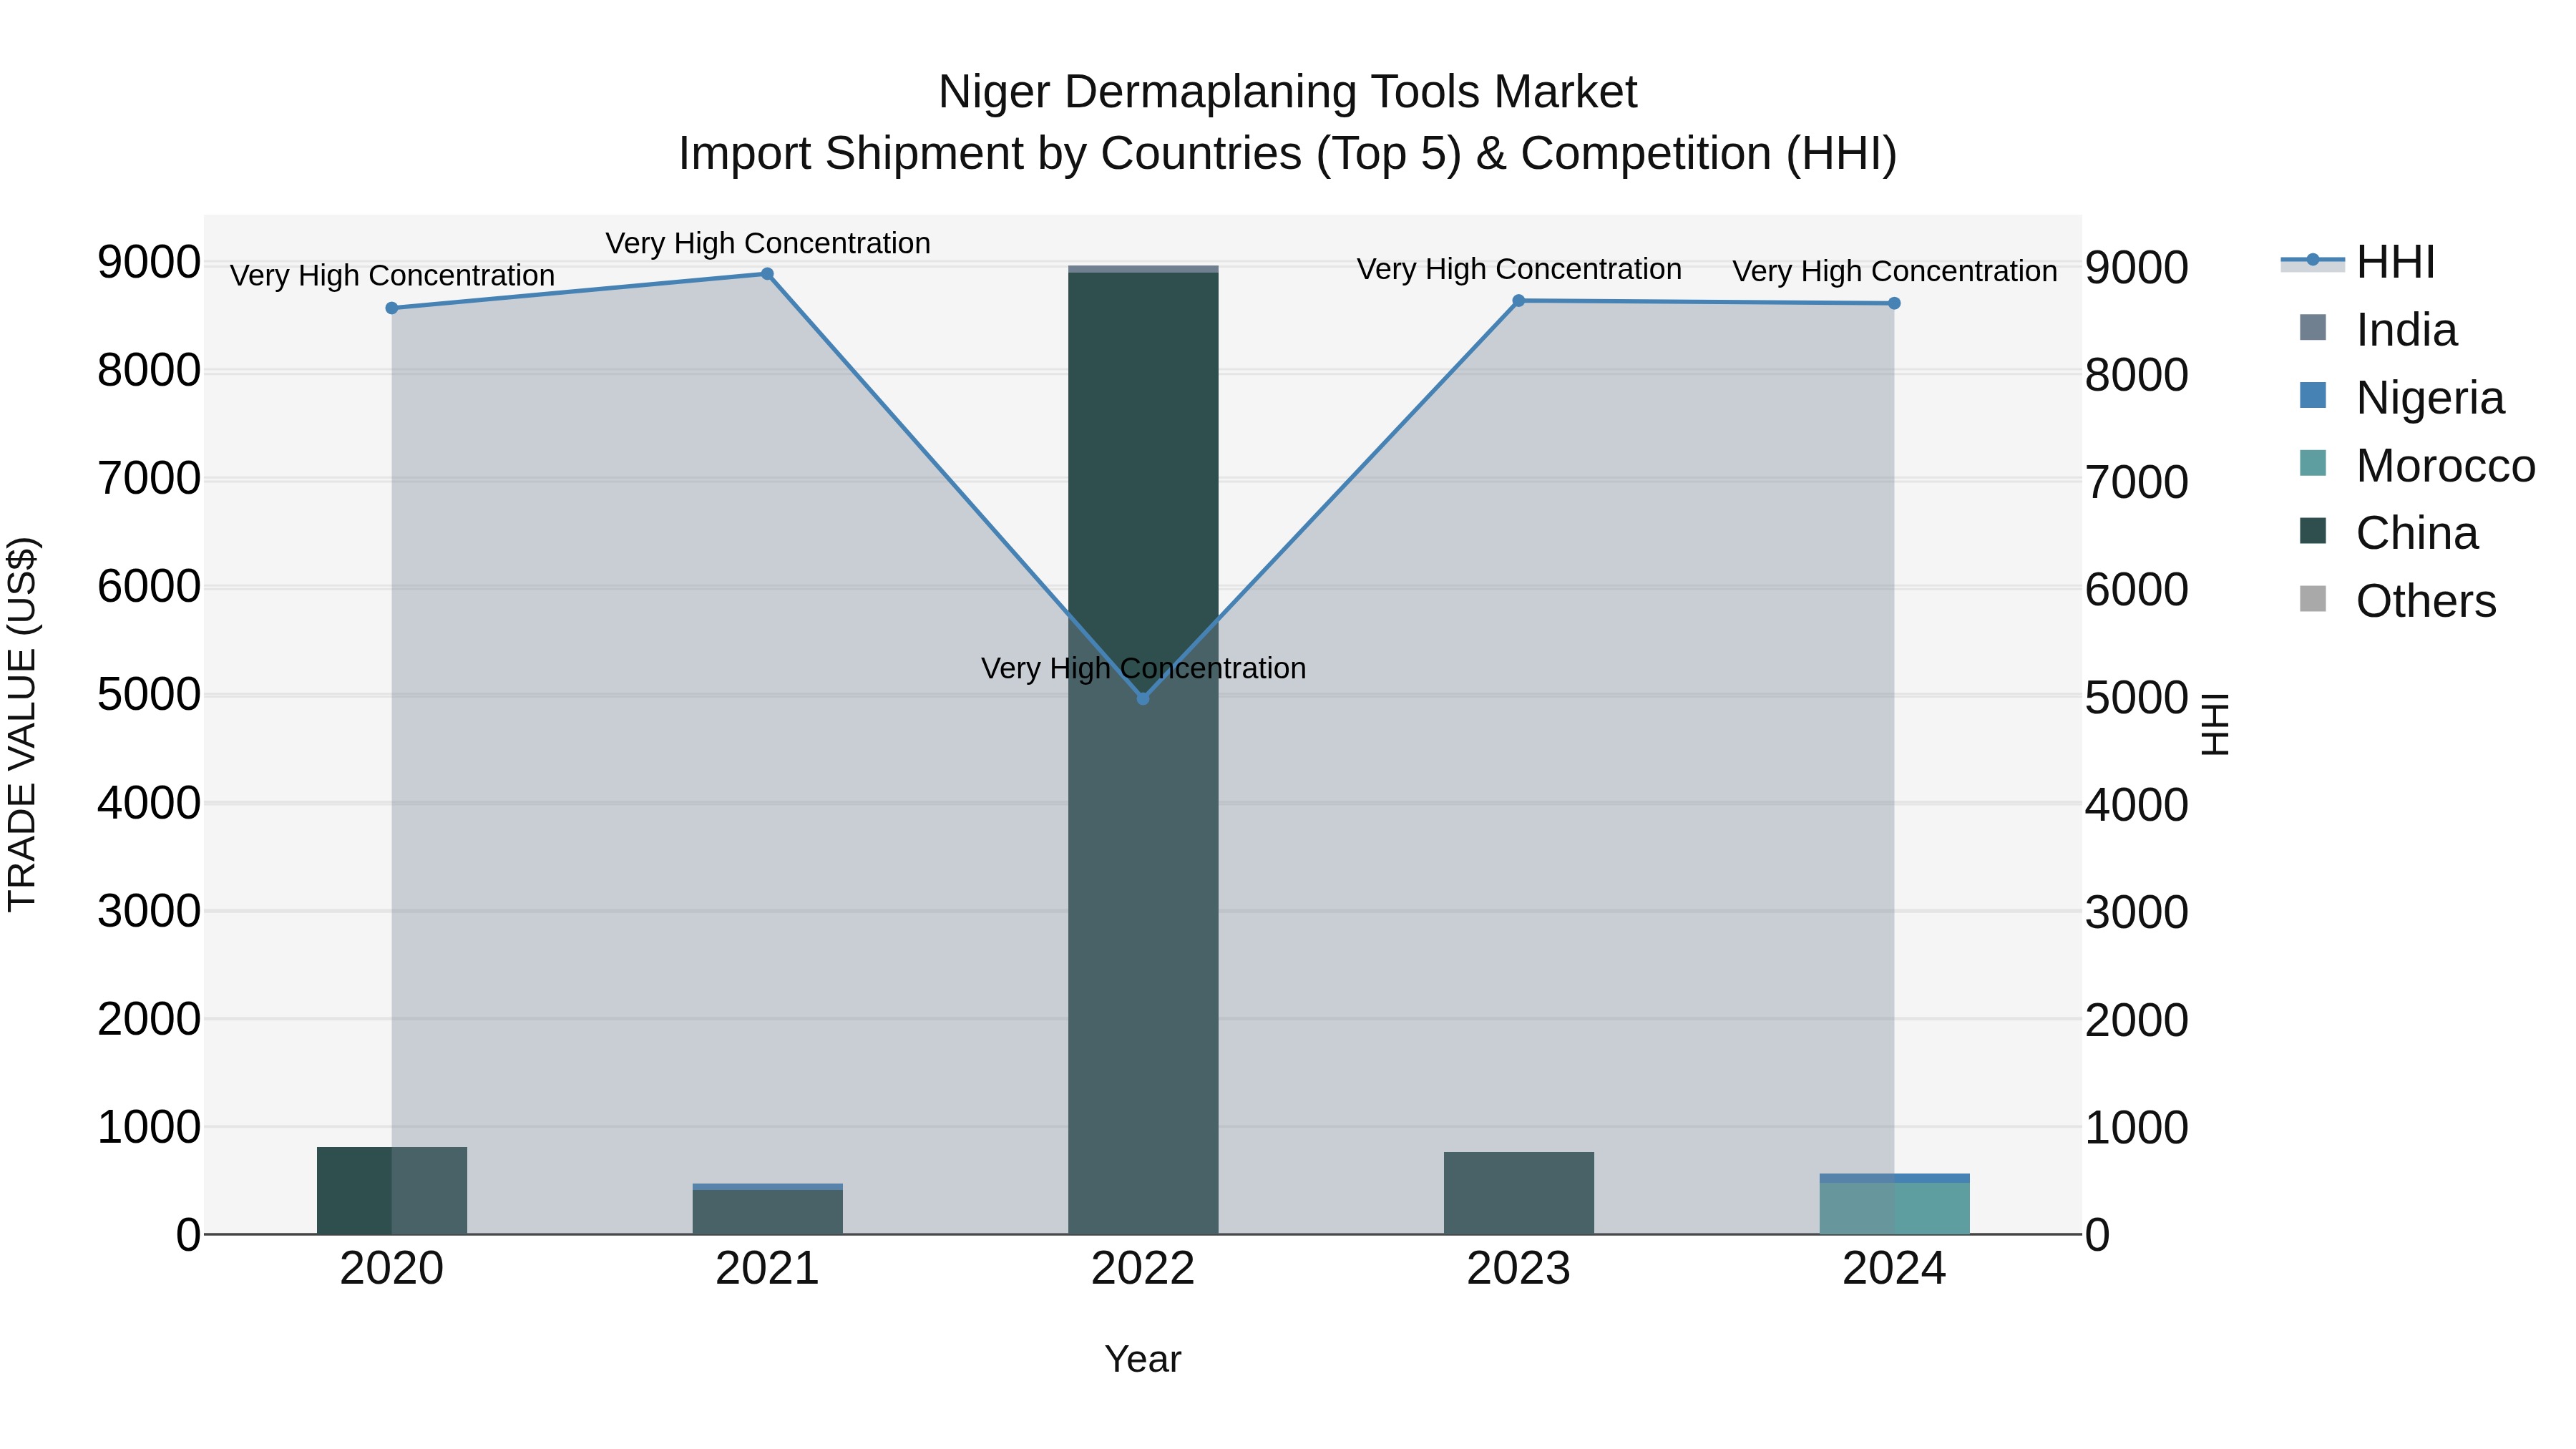Click the India legend color swatch
The width and height of the screenshot is (2576, 1449).
(2313, 327)
